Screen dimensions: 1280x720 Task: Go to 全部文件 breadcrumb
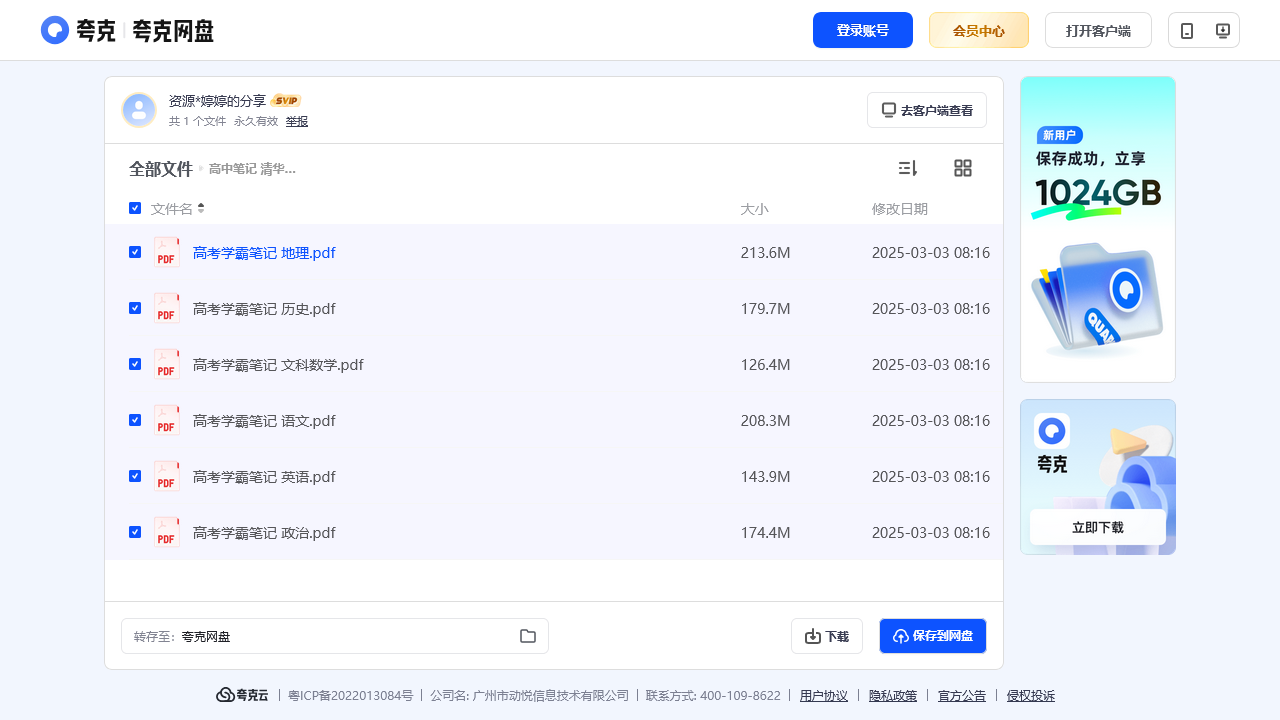click(x=161, y=169)
